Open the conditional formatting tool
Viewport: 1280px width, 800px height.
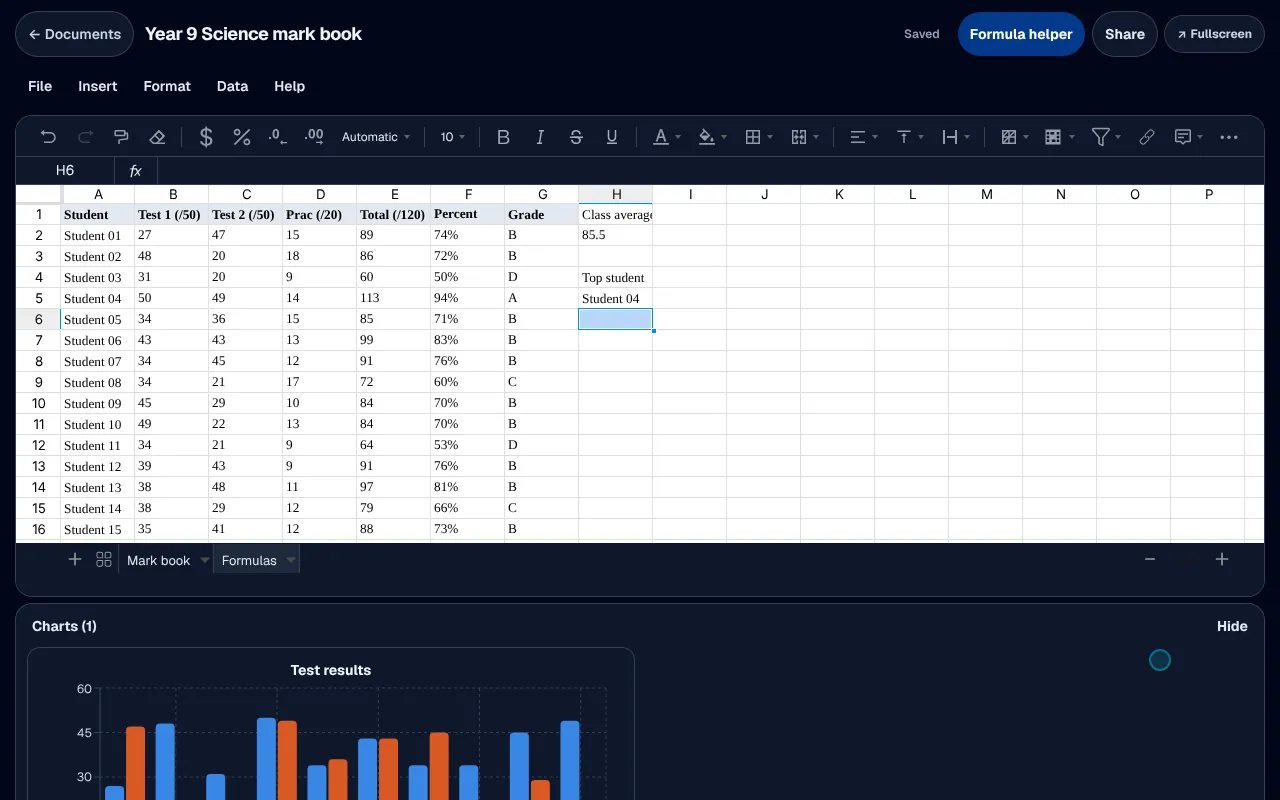click(x=1009, y=137)
